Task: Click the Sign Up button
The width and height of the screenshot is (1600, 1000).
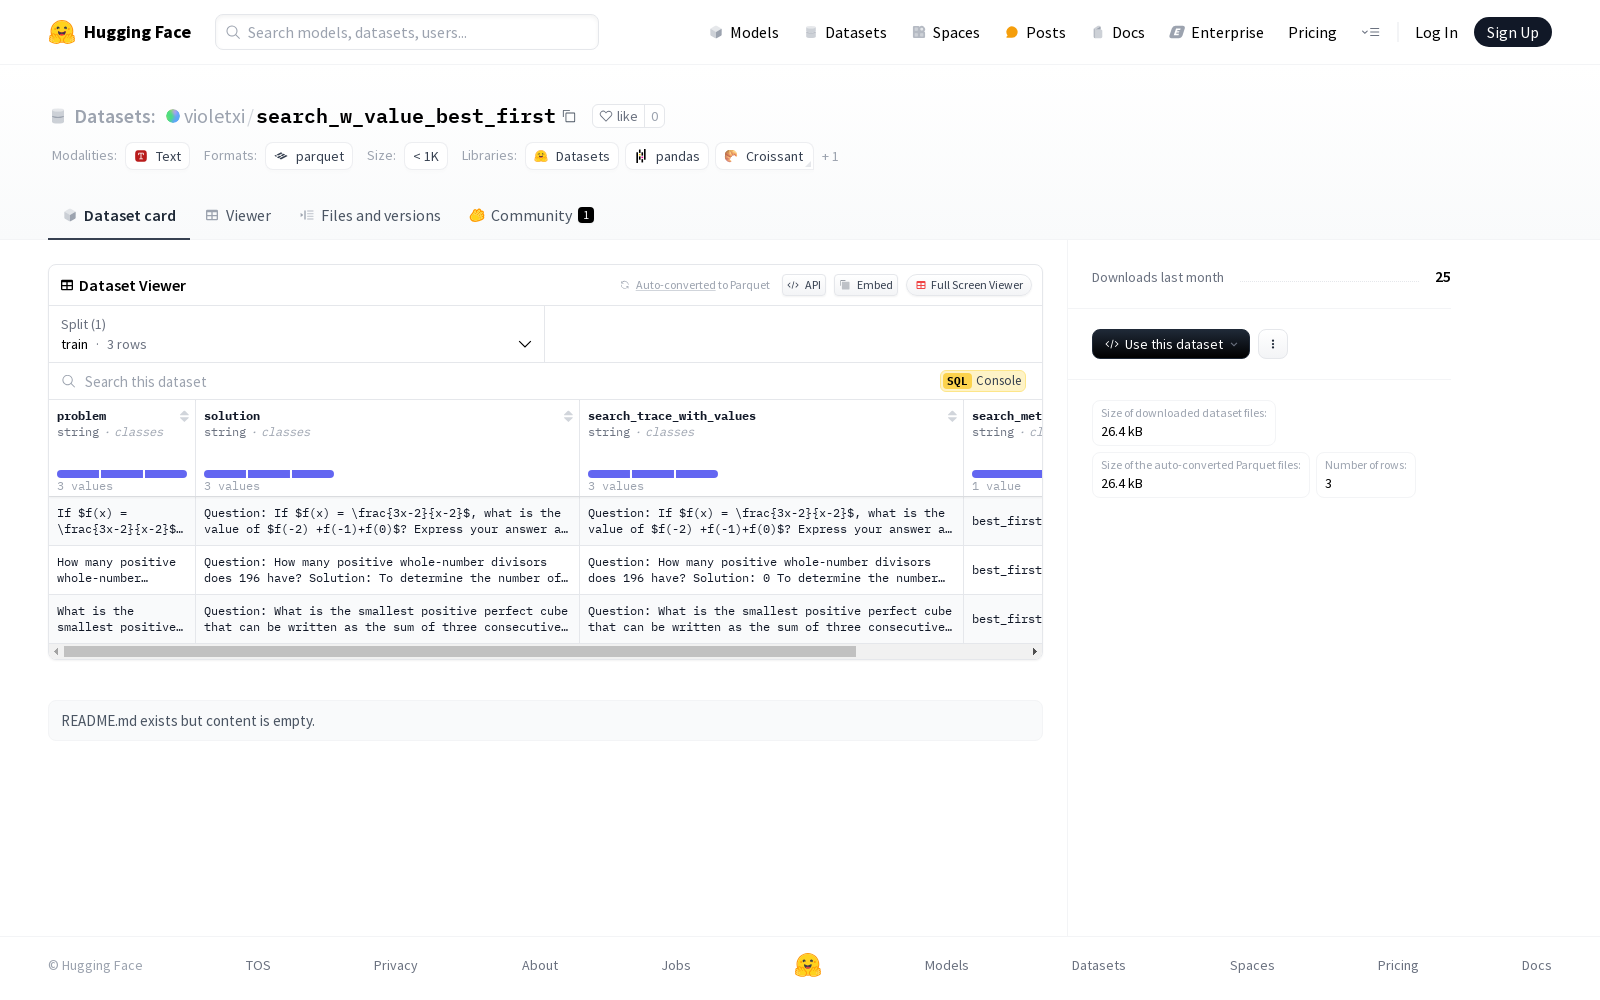Action: 1512,32
